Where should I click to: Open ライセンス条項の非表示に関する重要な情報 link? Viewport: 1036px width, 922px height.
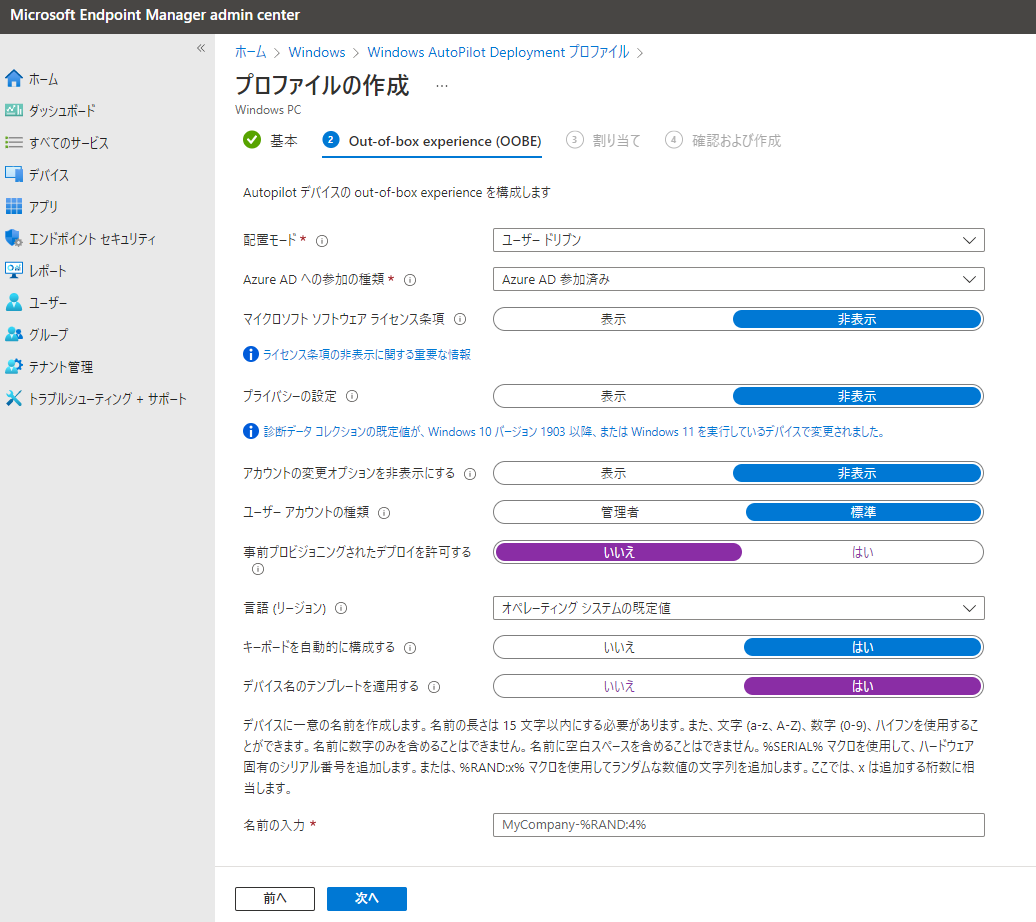(x=367, y=354)
